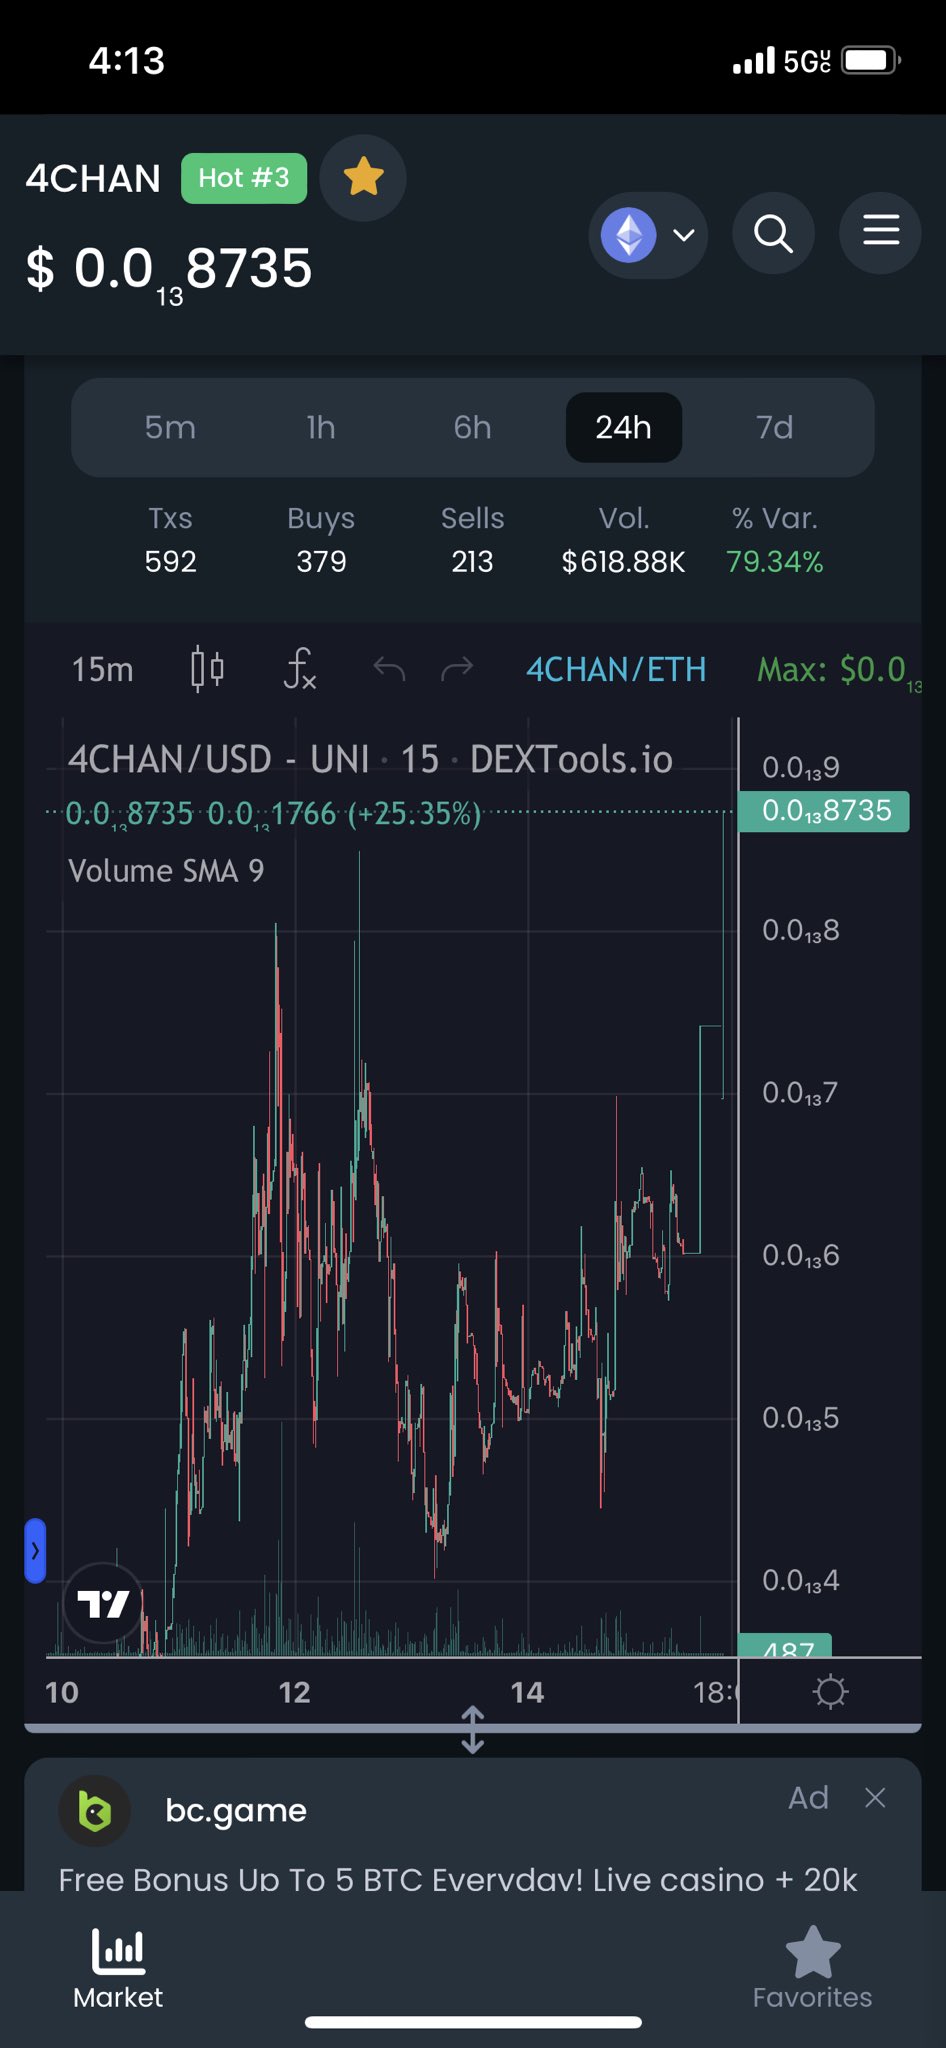Viewport: 946px width, 2048px height.
Task: Expand the blue side panel arrow
Action: pos(35,1550)
